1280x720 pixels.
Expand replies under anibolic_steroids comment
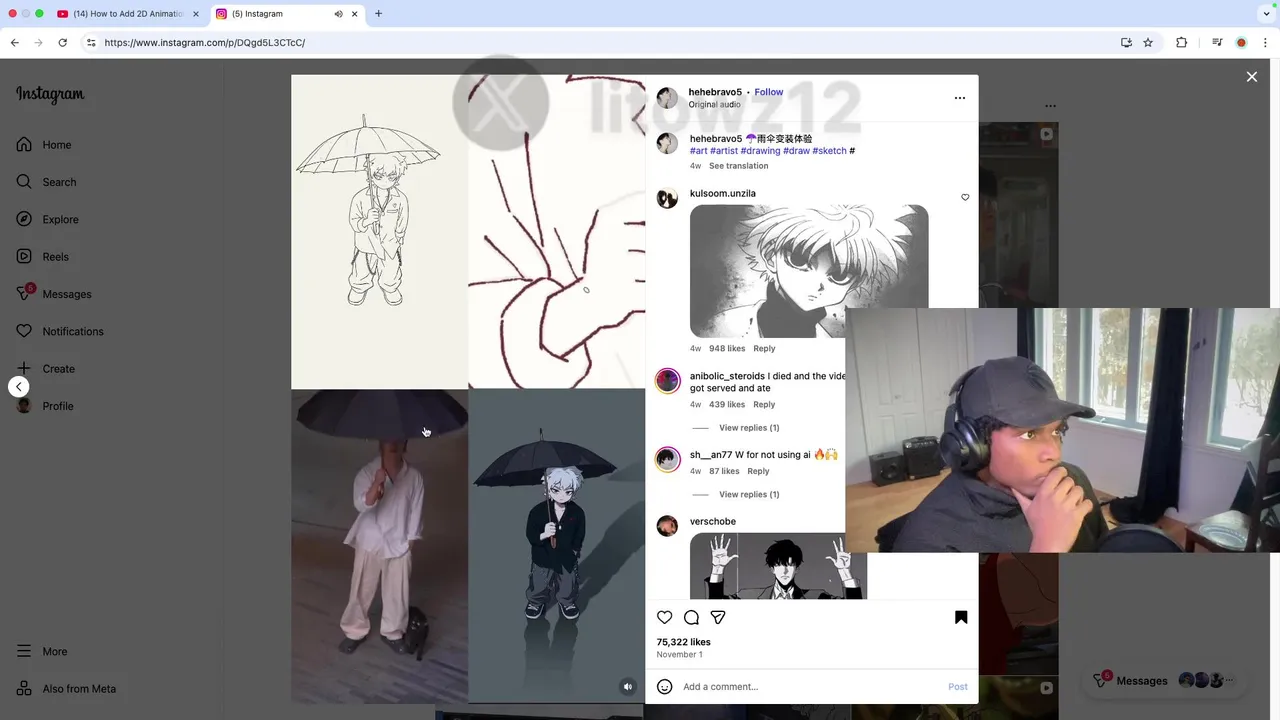(x=749, y=428)
